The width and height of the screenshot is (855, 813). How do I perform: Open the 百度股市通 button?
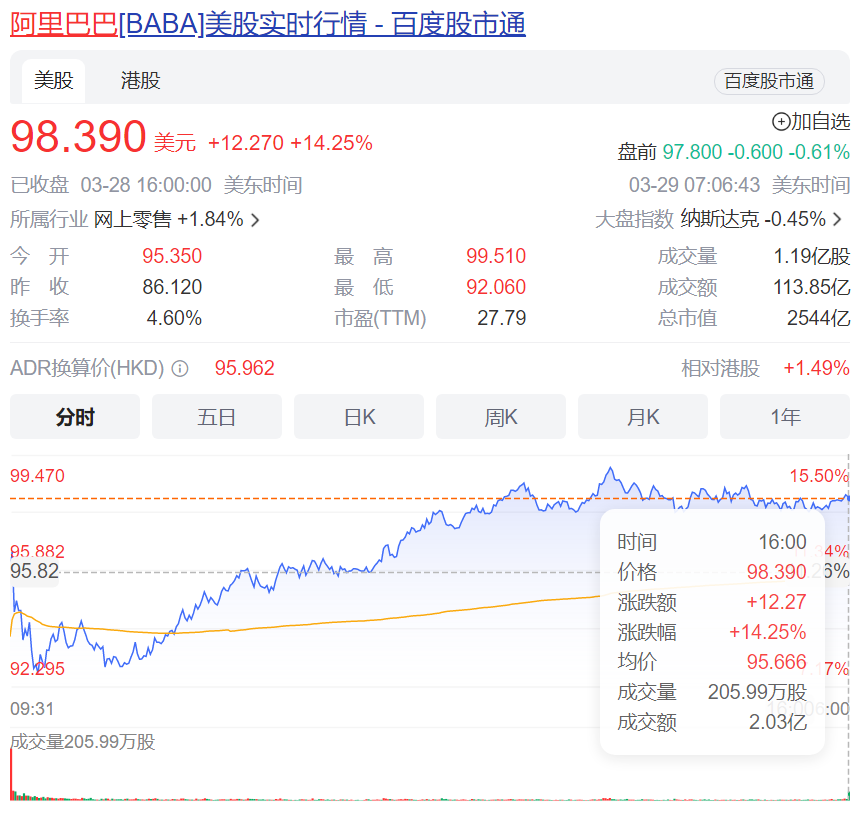tap(769, 81)
